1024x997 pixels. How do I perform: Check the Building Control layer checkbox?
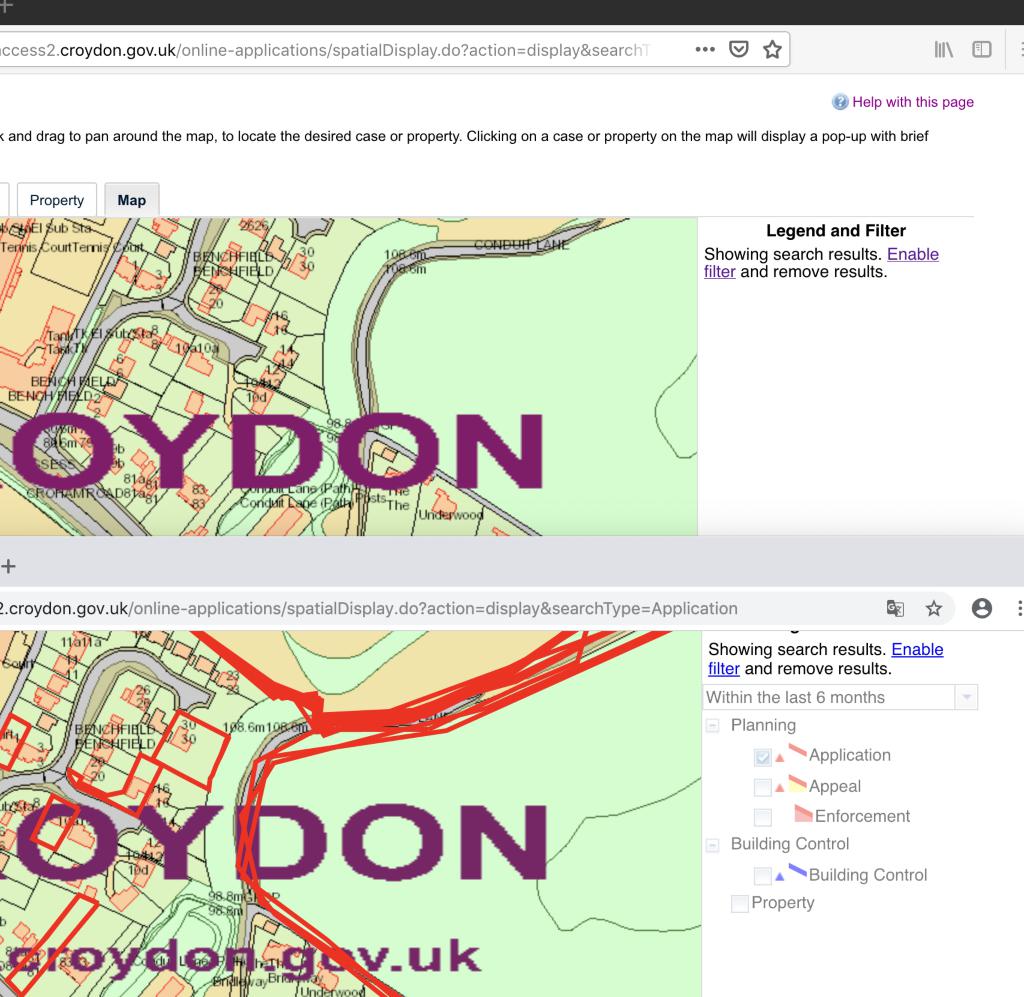(x=762, y=876)
